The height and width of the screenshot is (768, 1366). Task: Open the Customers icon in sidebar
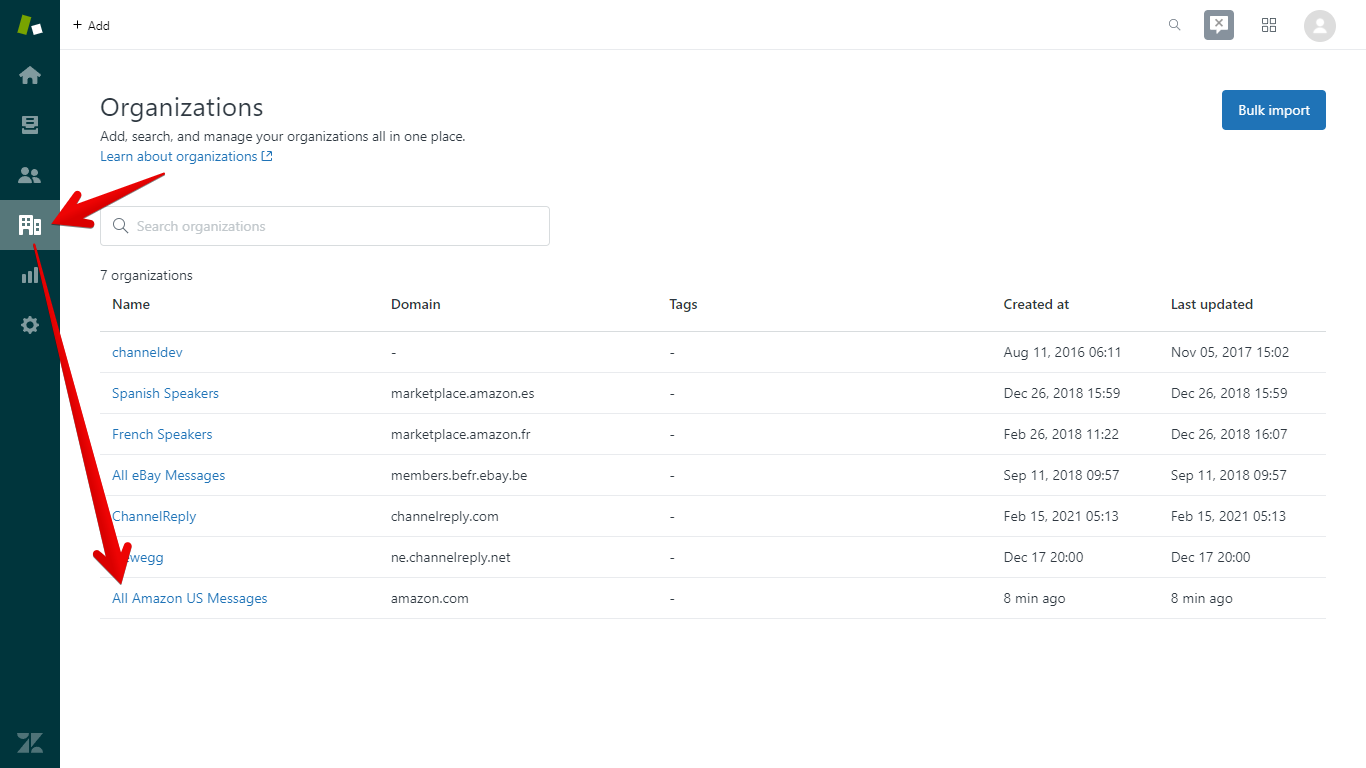(x=30, y=175)
